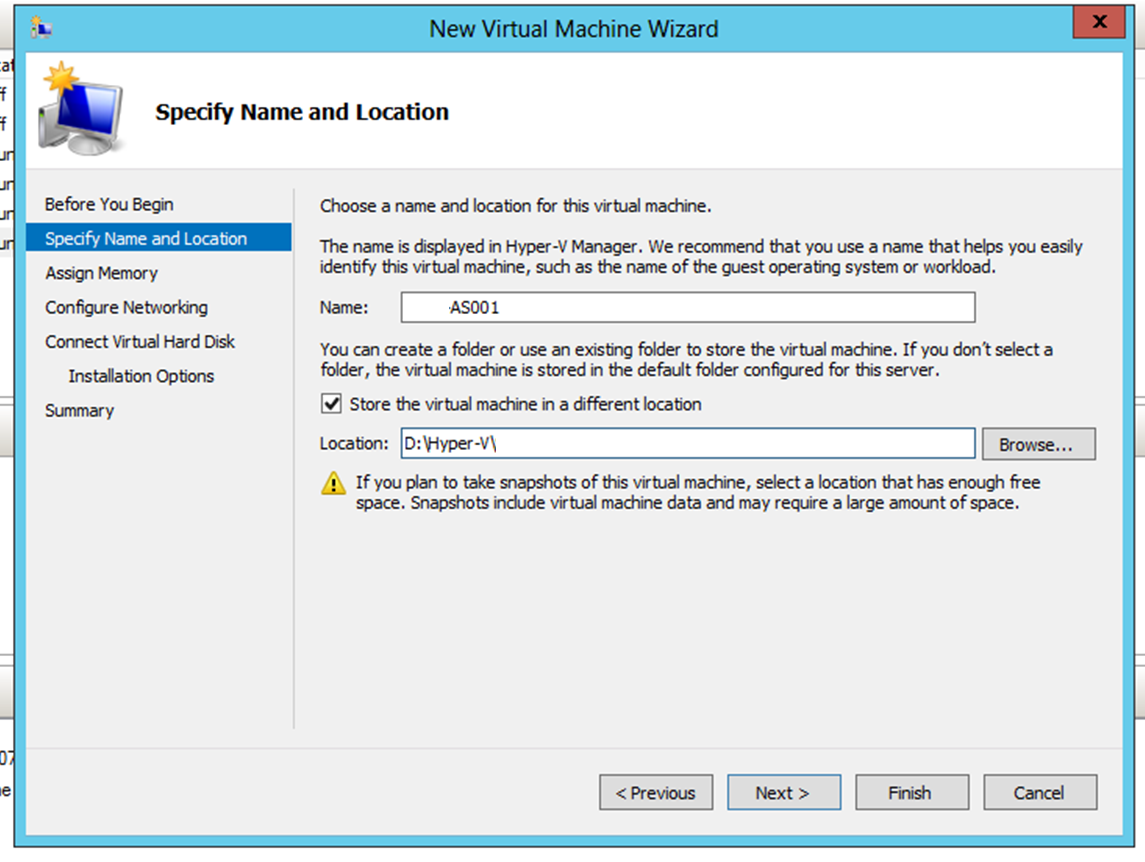1145x862 pixels.
Task: Click the Previous button
Action: click(656, 793)
